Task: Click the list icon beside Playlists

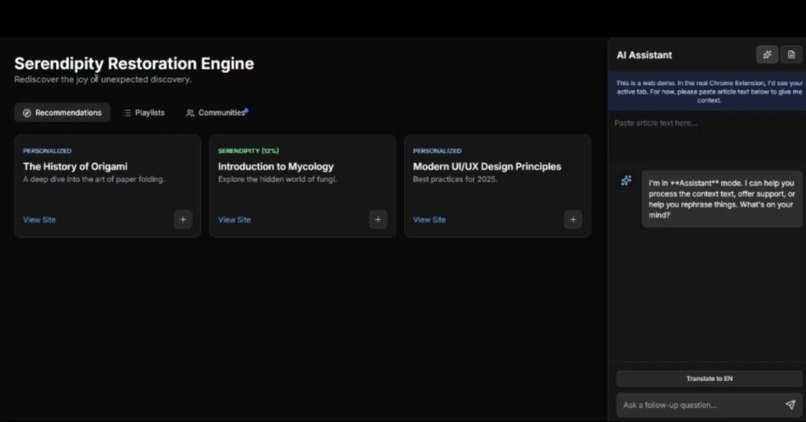Action: click(x=127, y=113)
